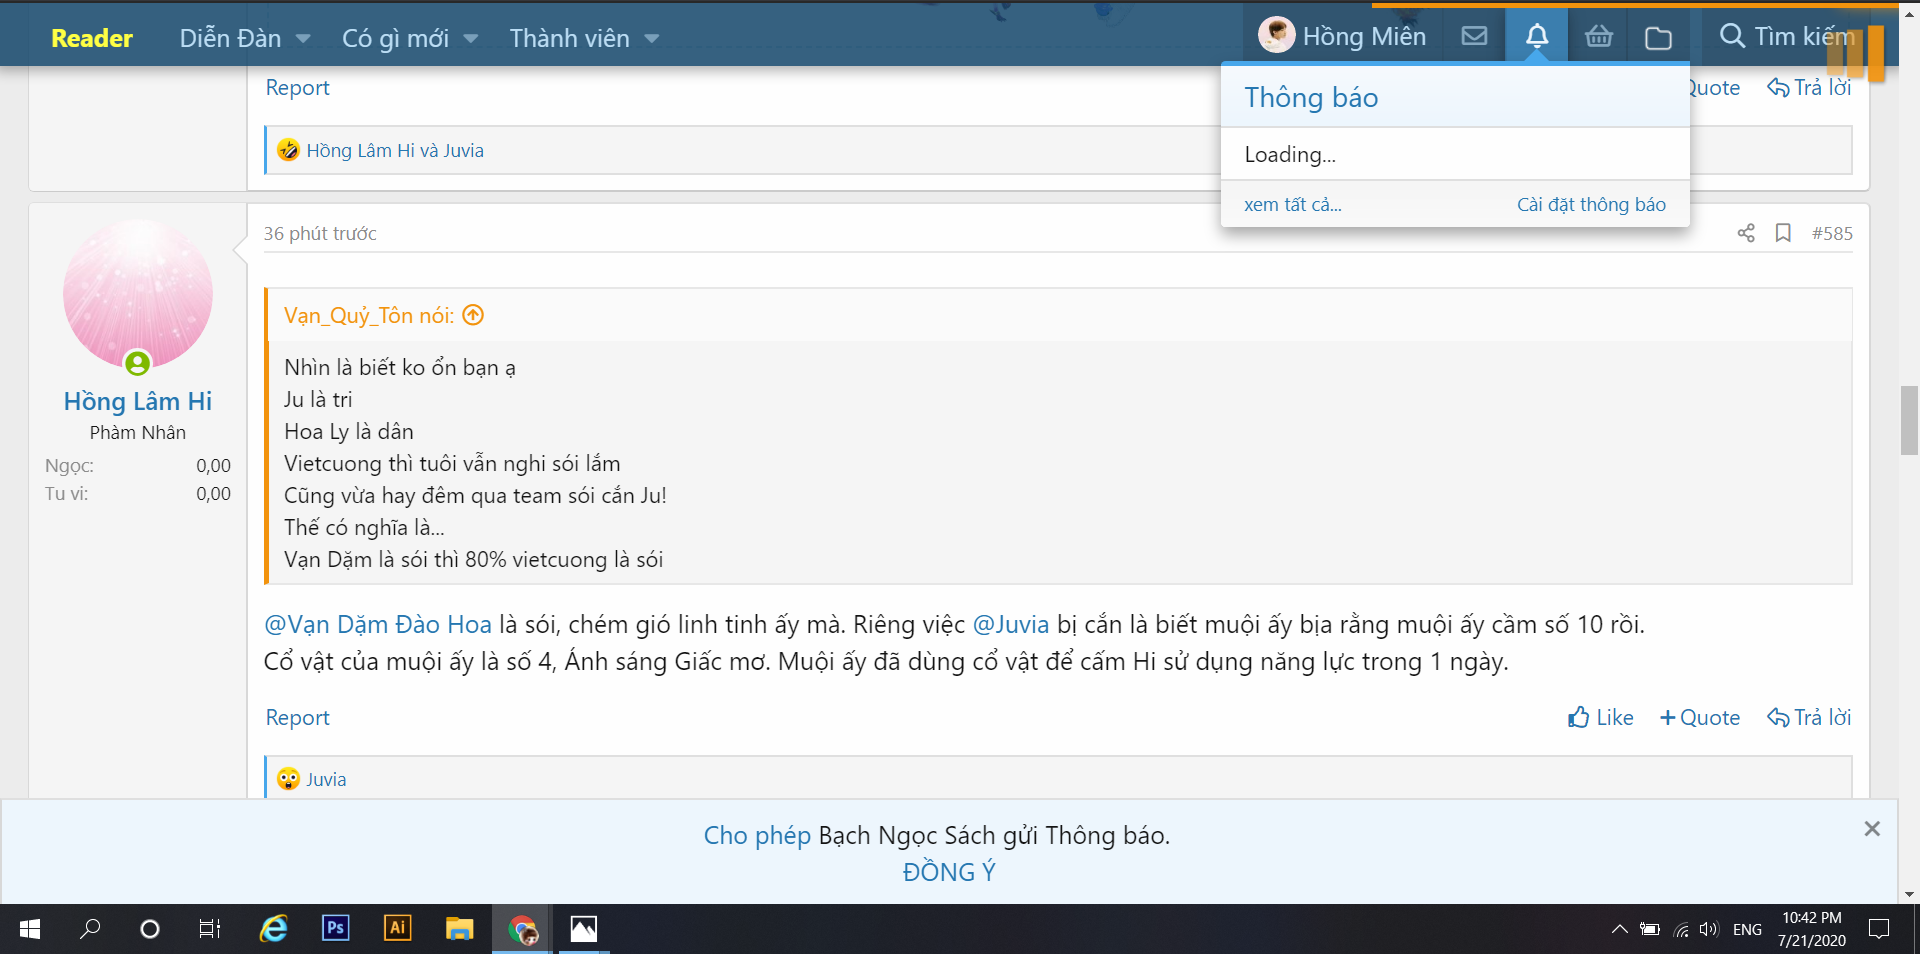Image resolution: width=1920 pixels, height=954 pixels.
Task: Open the shopping basket icon
Action: [x=1598, y=37]
